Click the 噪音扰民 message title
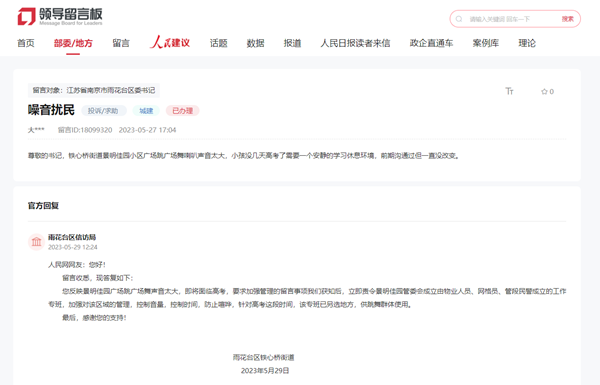Screen dimensions: 600x385 (x=51, y=110)
